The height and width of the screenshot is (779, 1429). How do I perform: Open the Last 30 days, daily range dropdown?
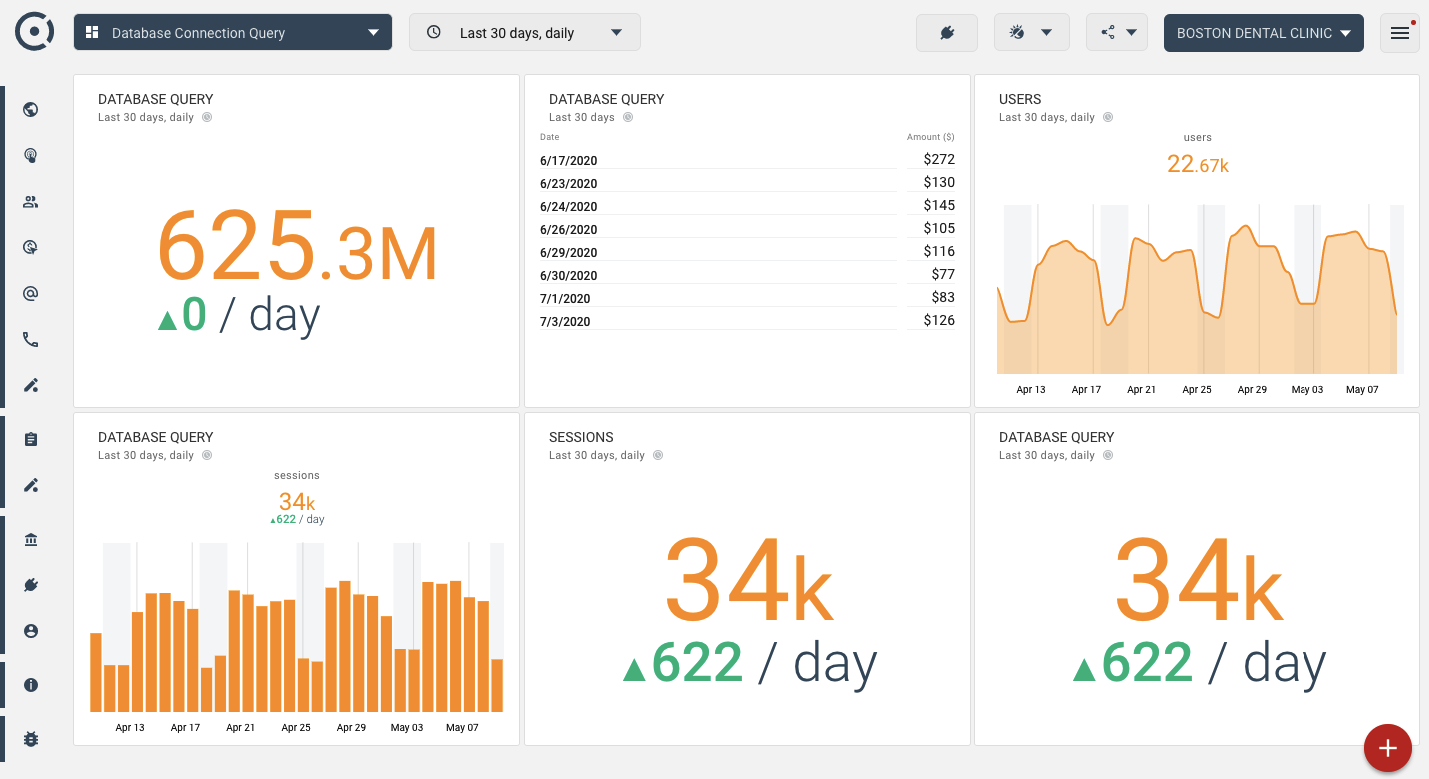524,33
